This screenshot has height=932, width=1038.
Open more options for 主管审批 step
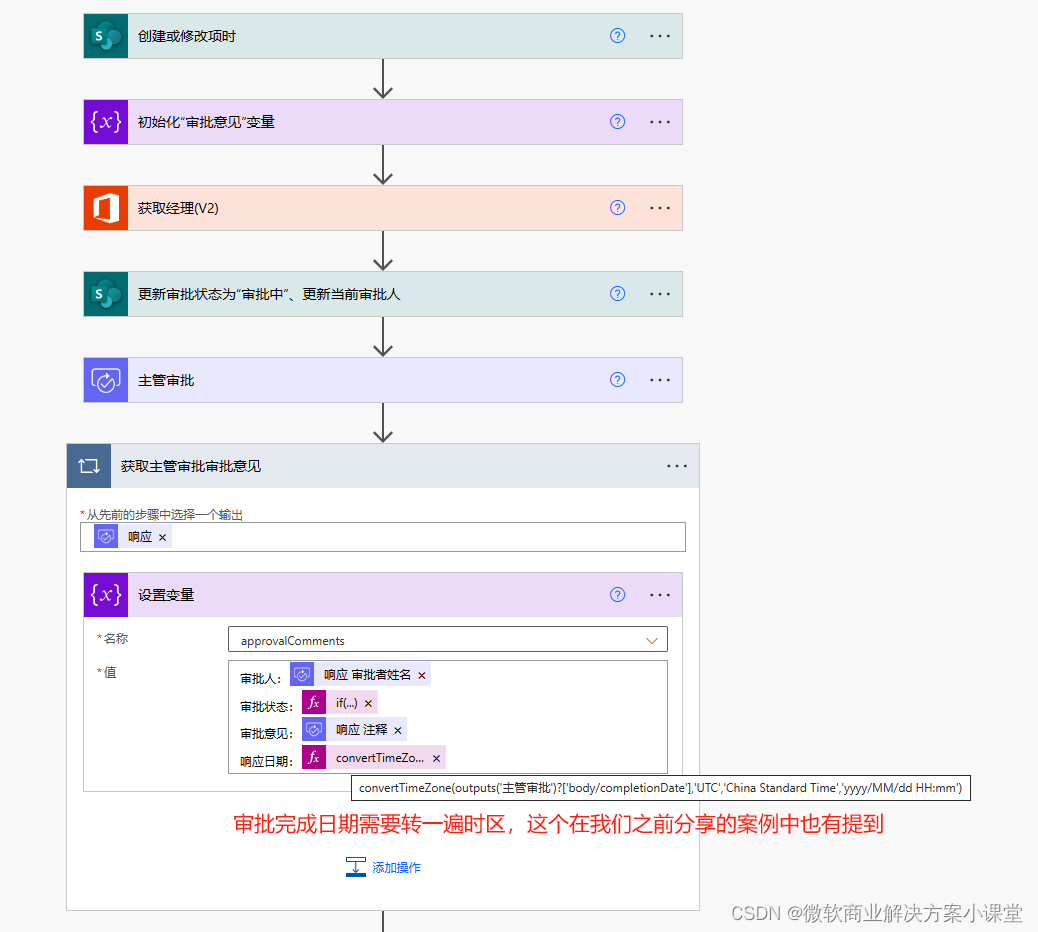[x=659, y=380]
